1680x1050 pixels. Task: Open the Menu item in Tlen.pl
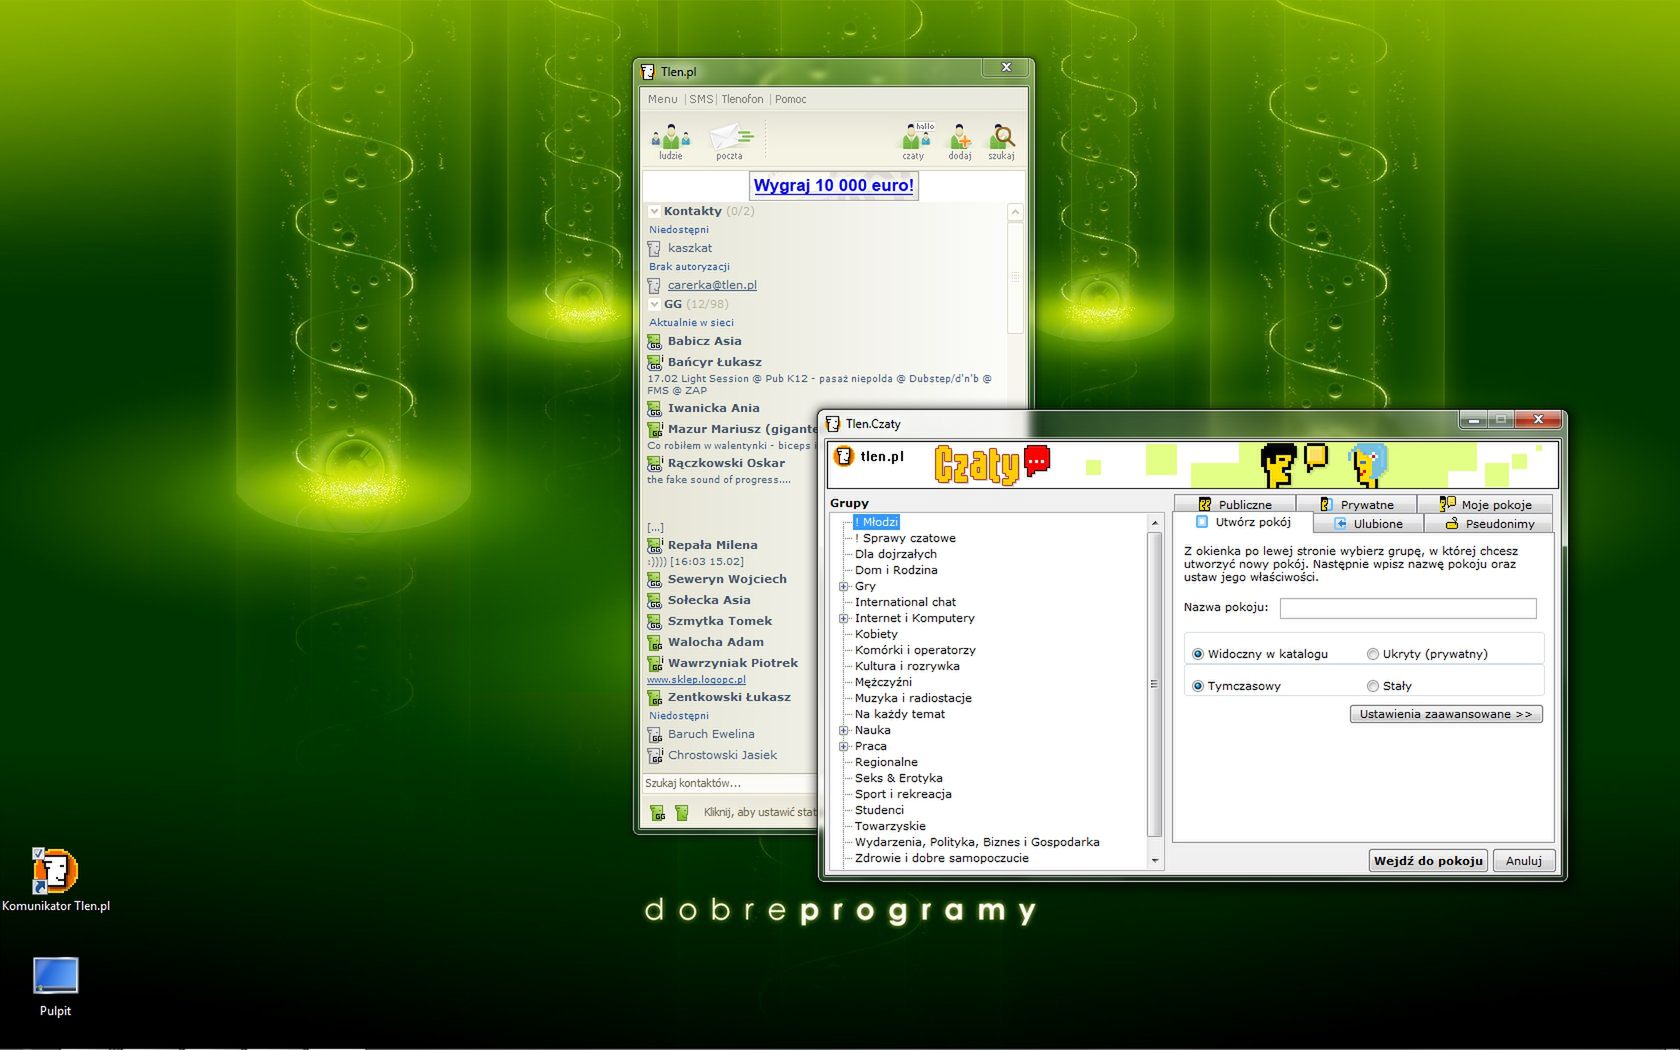[x=662, y=99]
